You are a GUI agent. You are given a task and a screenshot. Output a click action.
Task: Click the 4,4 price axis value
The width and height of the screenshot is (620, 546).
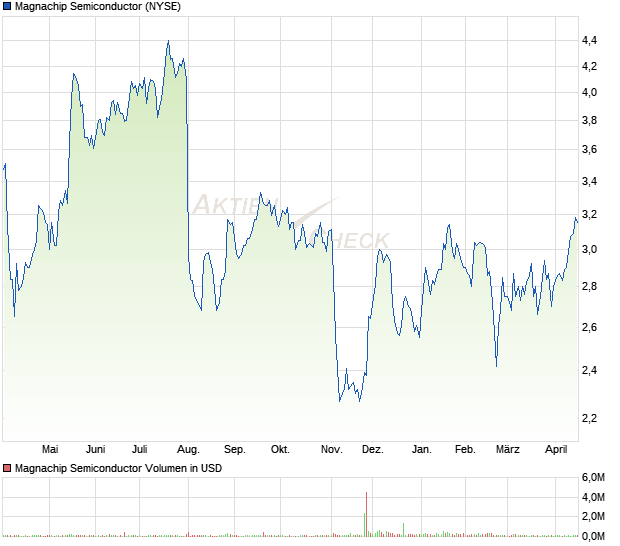[x=589, y=40]
